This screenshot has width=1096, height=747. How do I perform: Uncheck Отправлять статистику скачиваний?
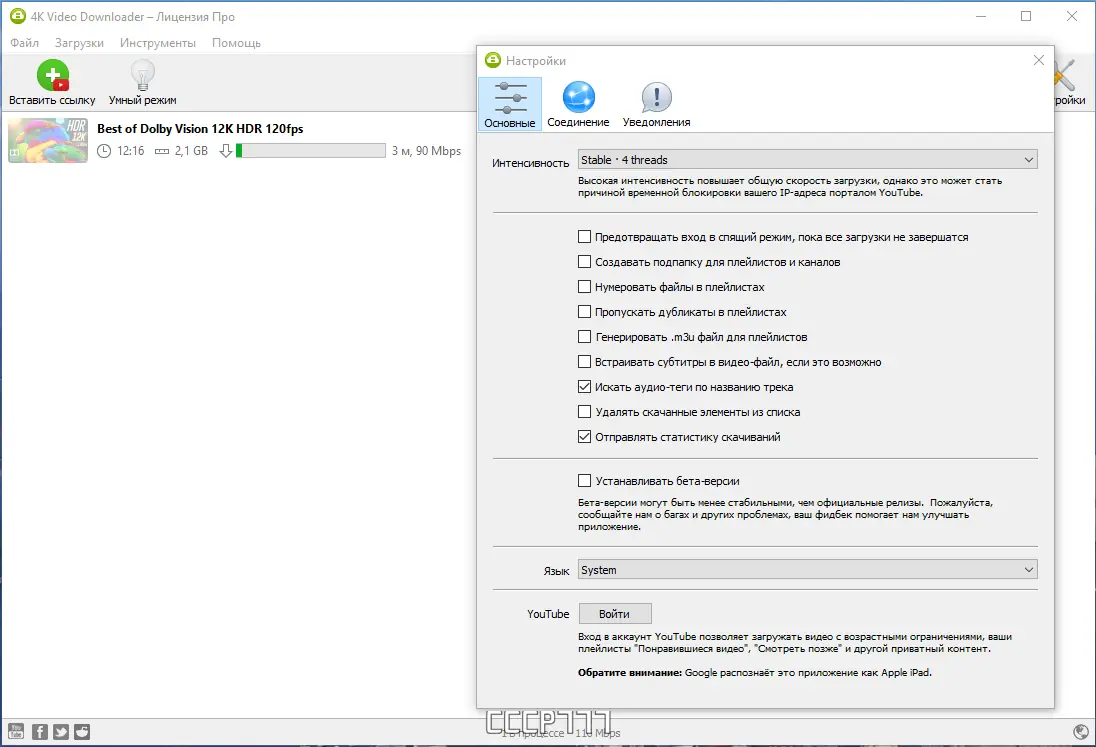click(584, 437)
